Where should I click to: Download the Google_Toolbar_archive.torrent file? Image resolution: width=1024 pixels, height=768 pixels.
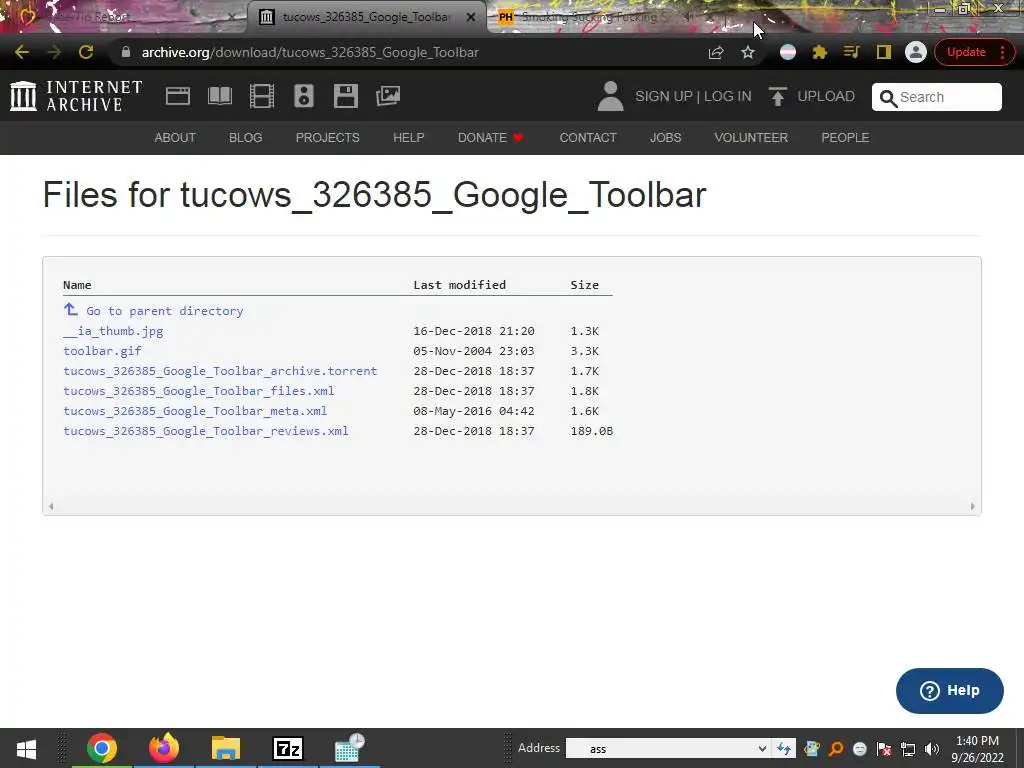tap(220, 371)
